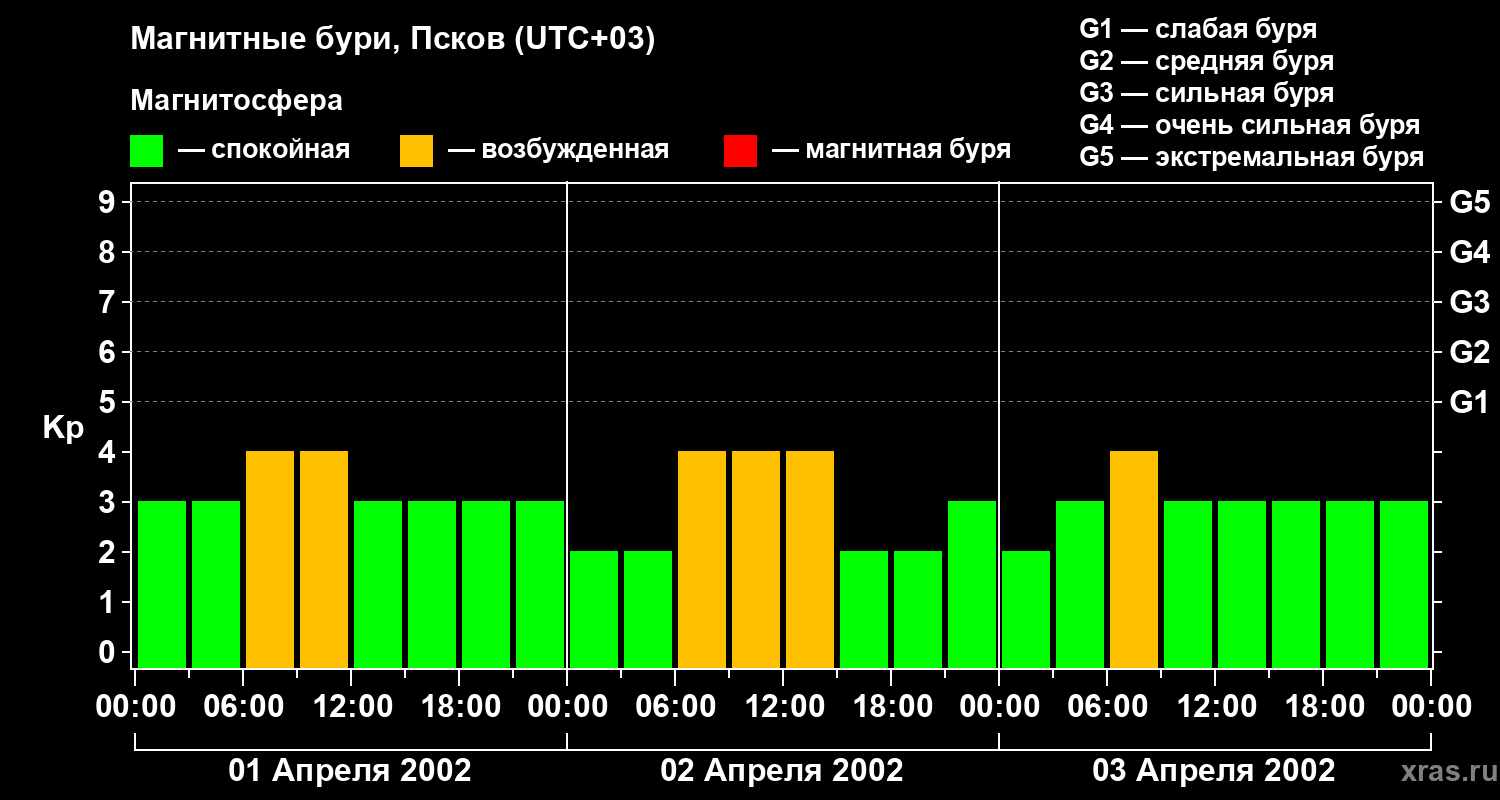The height and width of the screenshot is (800, 1500).
Task: Click 'G1 — слабая буря' legend line
Action: click(1198, 29)
